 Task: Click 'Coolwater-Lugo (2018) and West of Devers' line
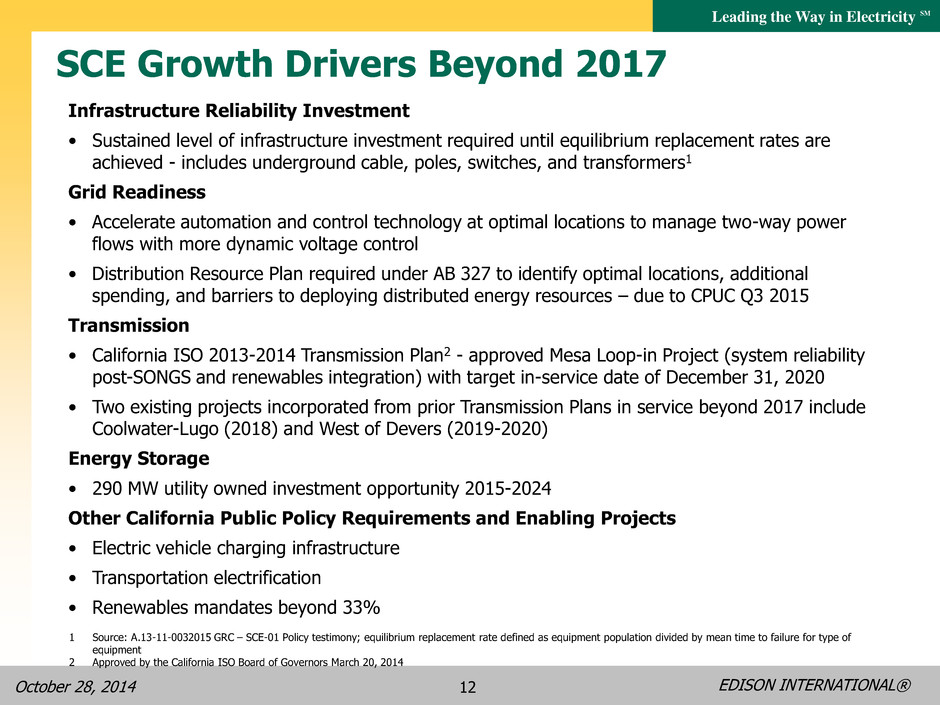pyautogui.click(x=320, y=429)
